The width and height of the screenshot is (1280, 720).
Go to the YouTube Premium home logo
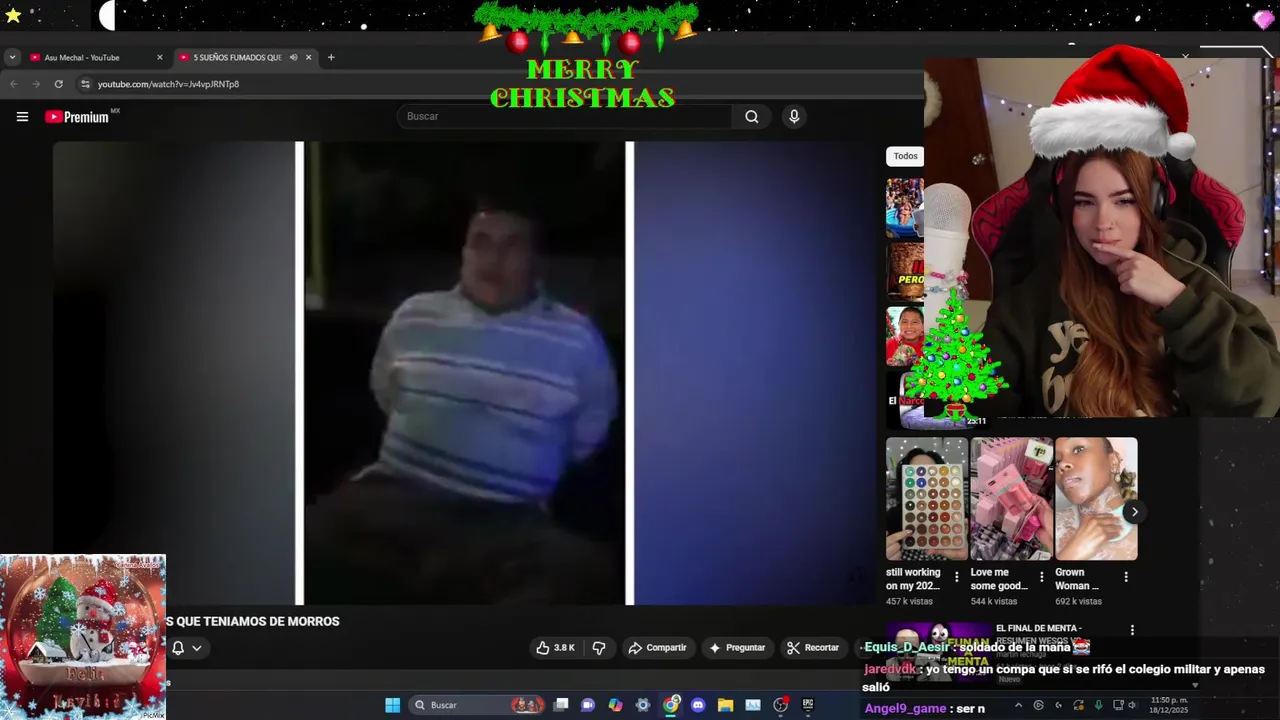coord(77,117)
